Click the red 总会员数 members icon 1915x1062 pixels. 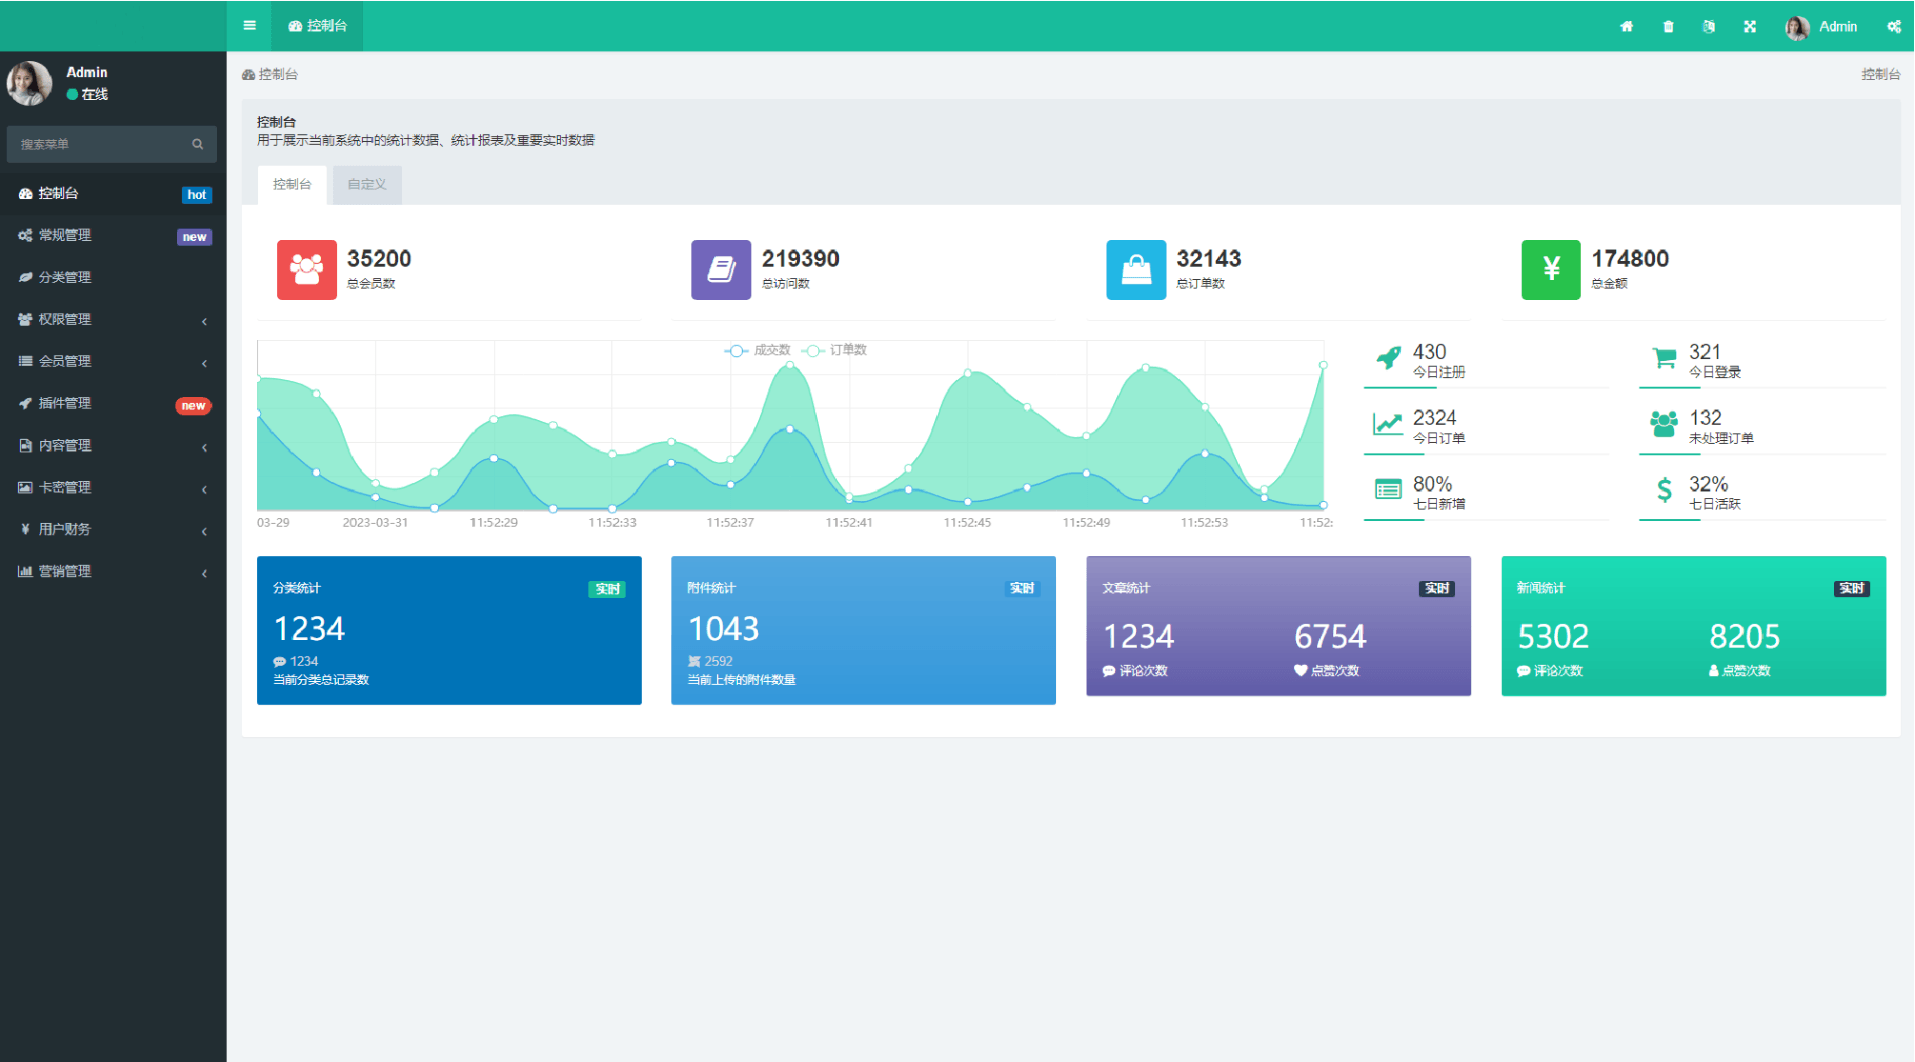pyautogui.click(x=306, y=269)
